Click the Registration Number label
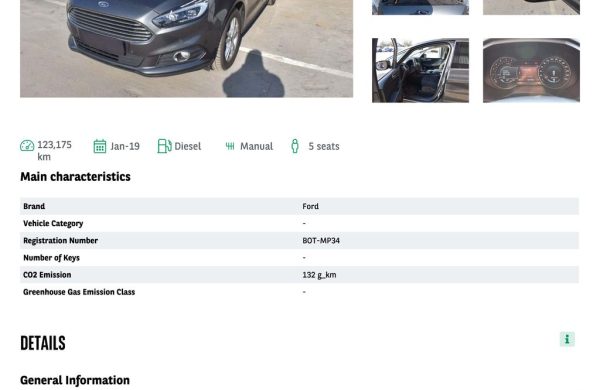Viewport: 600px width, 390px height. pos(60,241)
